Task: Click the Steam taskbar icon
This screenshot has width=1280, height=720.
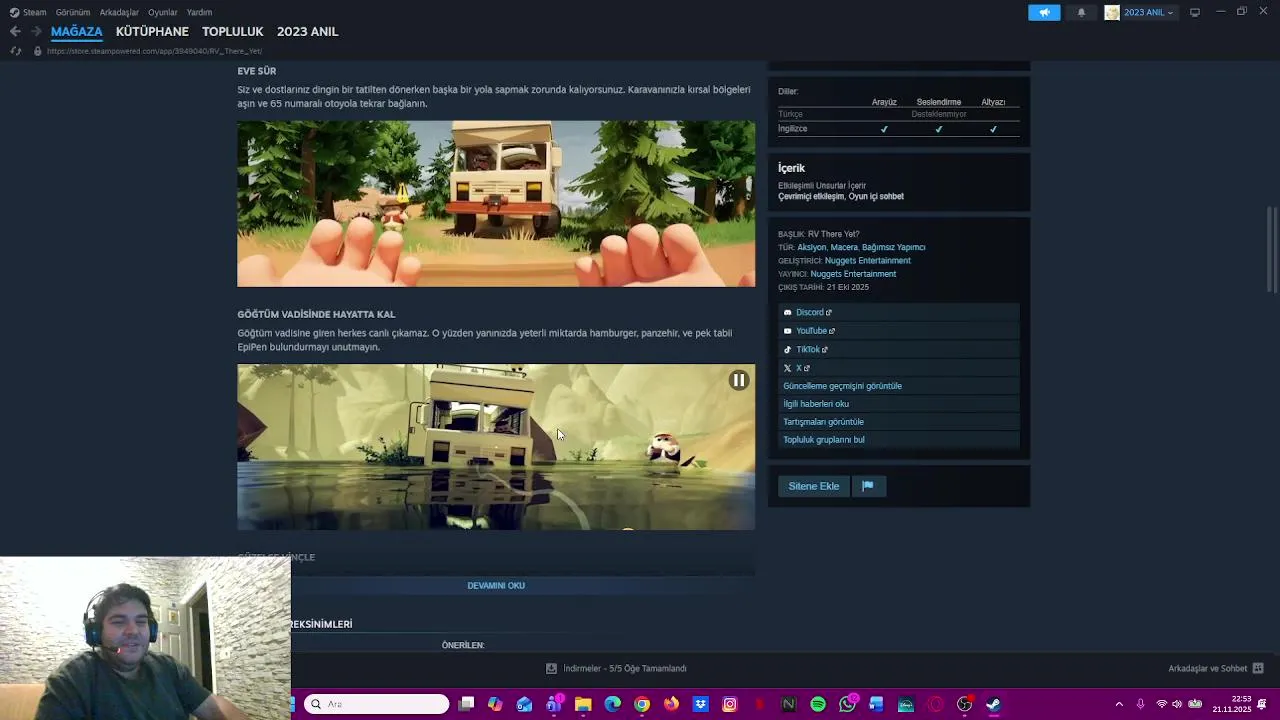Action: [993, 704]
